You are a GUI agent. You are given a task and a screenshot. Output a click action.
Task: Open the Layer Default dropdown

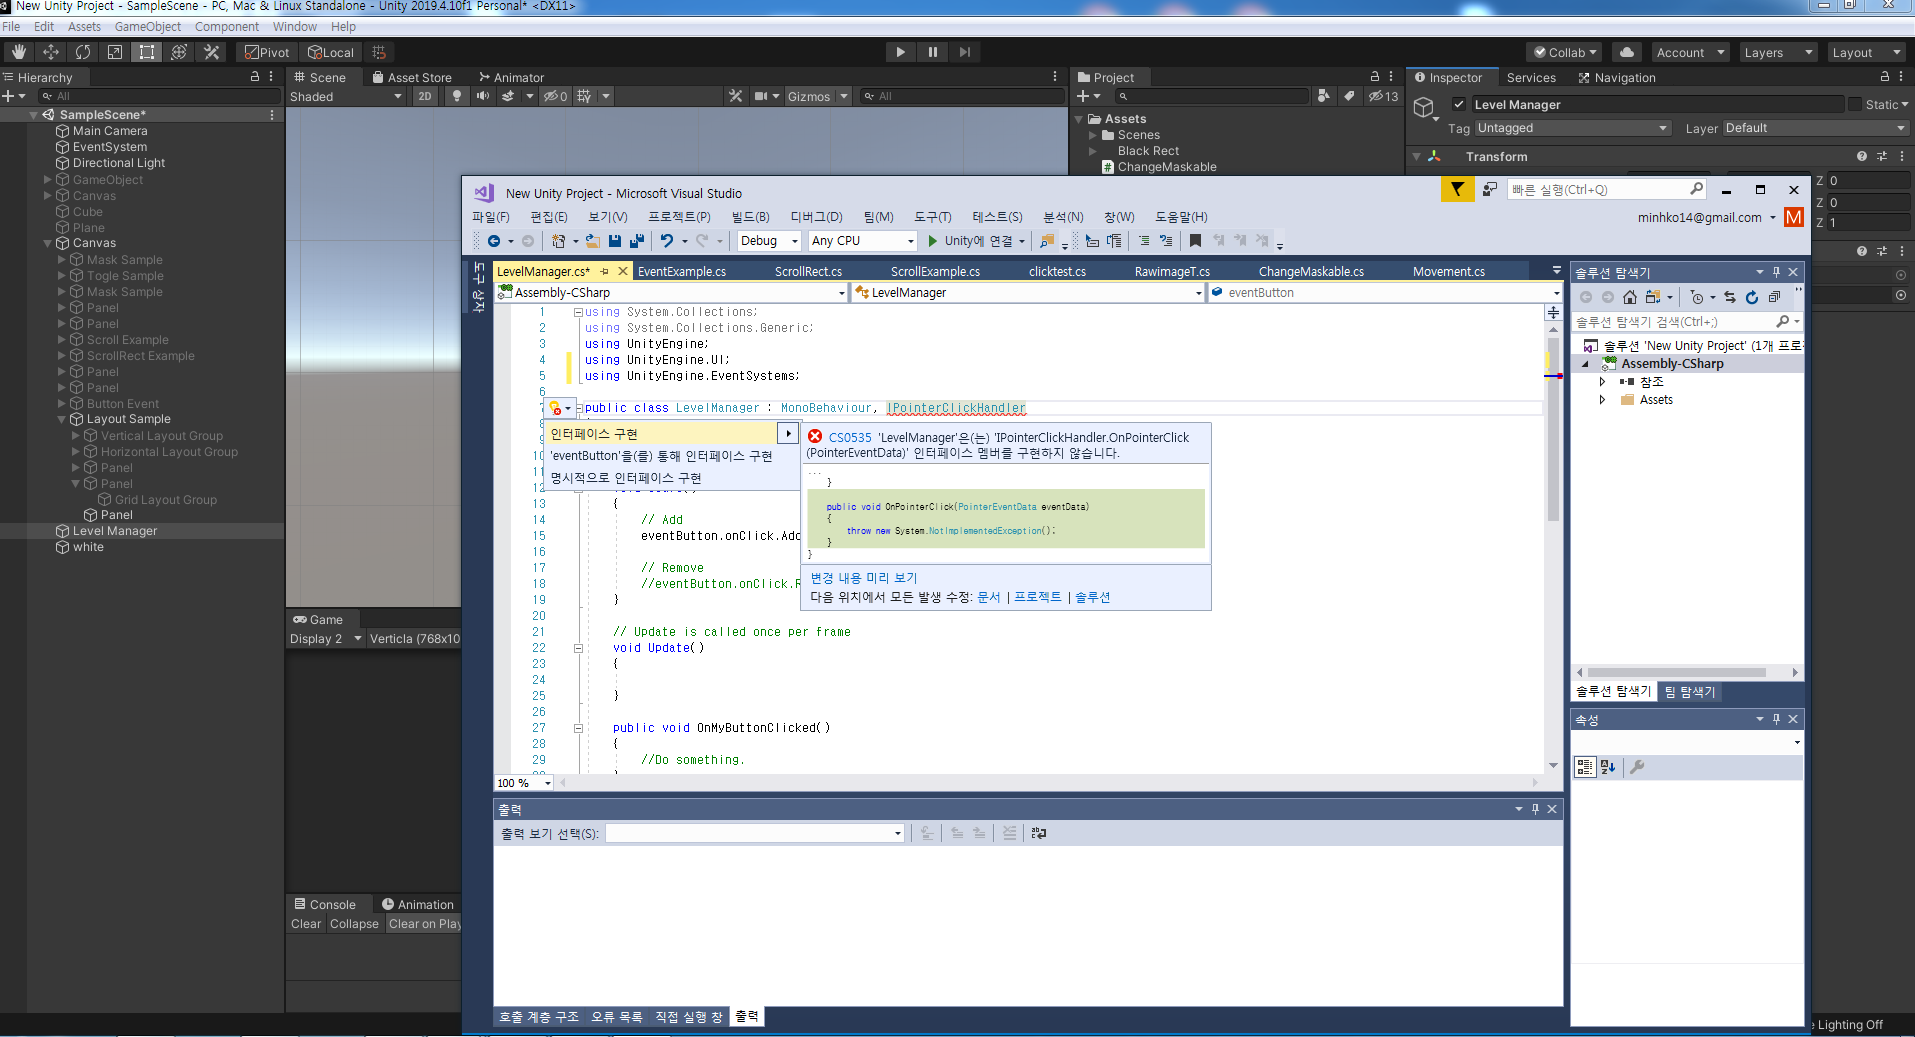(1815, 128)
